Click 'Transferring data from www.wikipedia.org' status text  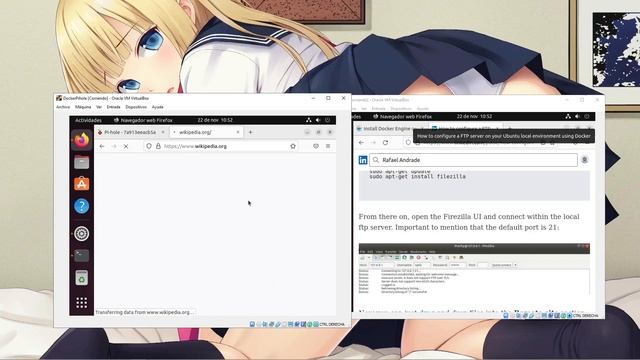144,312
